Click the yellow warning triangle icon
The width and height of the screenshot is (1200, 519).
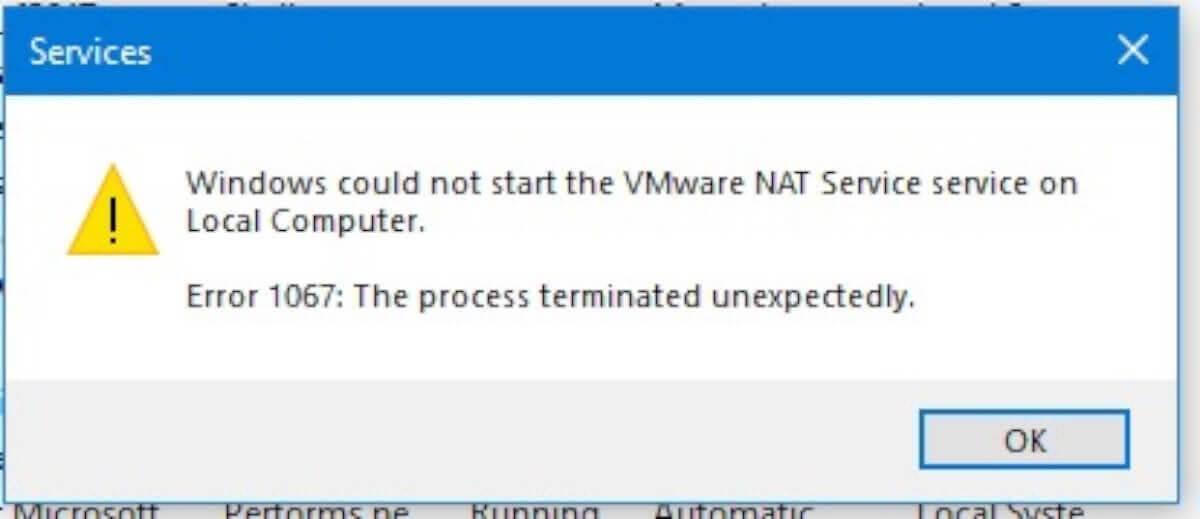coord(113,210)
